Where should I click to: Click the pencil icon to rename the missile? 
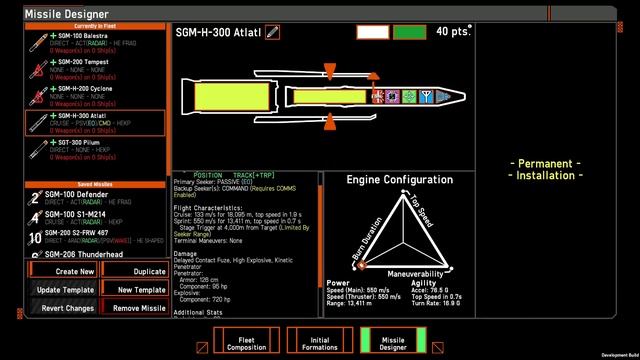(272, 32)
